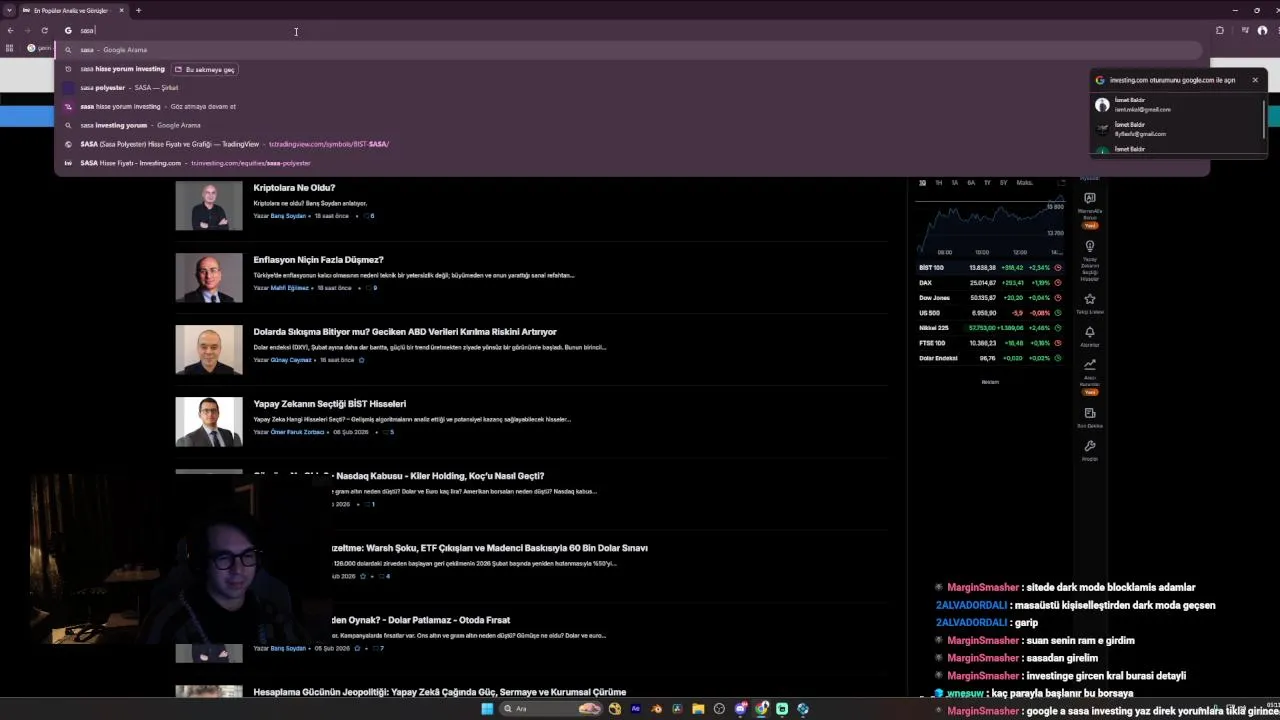The image size is (1280, 720).
Task: Click Nikkei 225 index row
Action: [x=990, y=328]
